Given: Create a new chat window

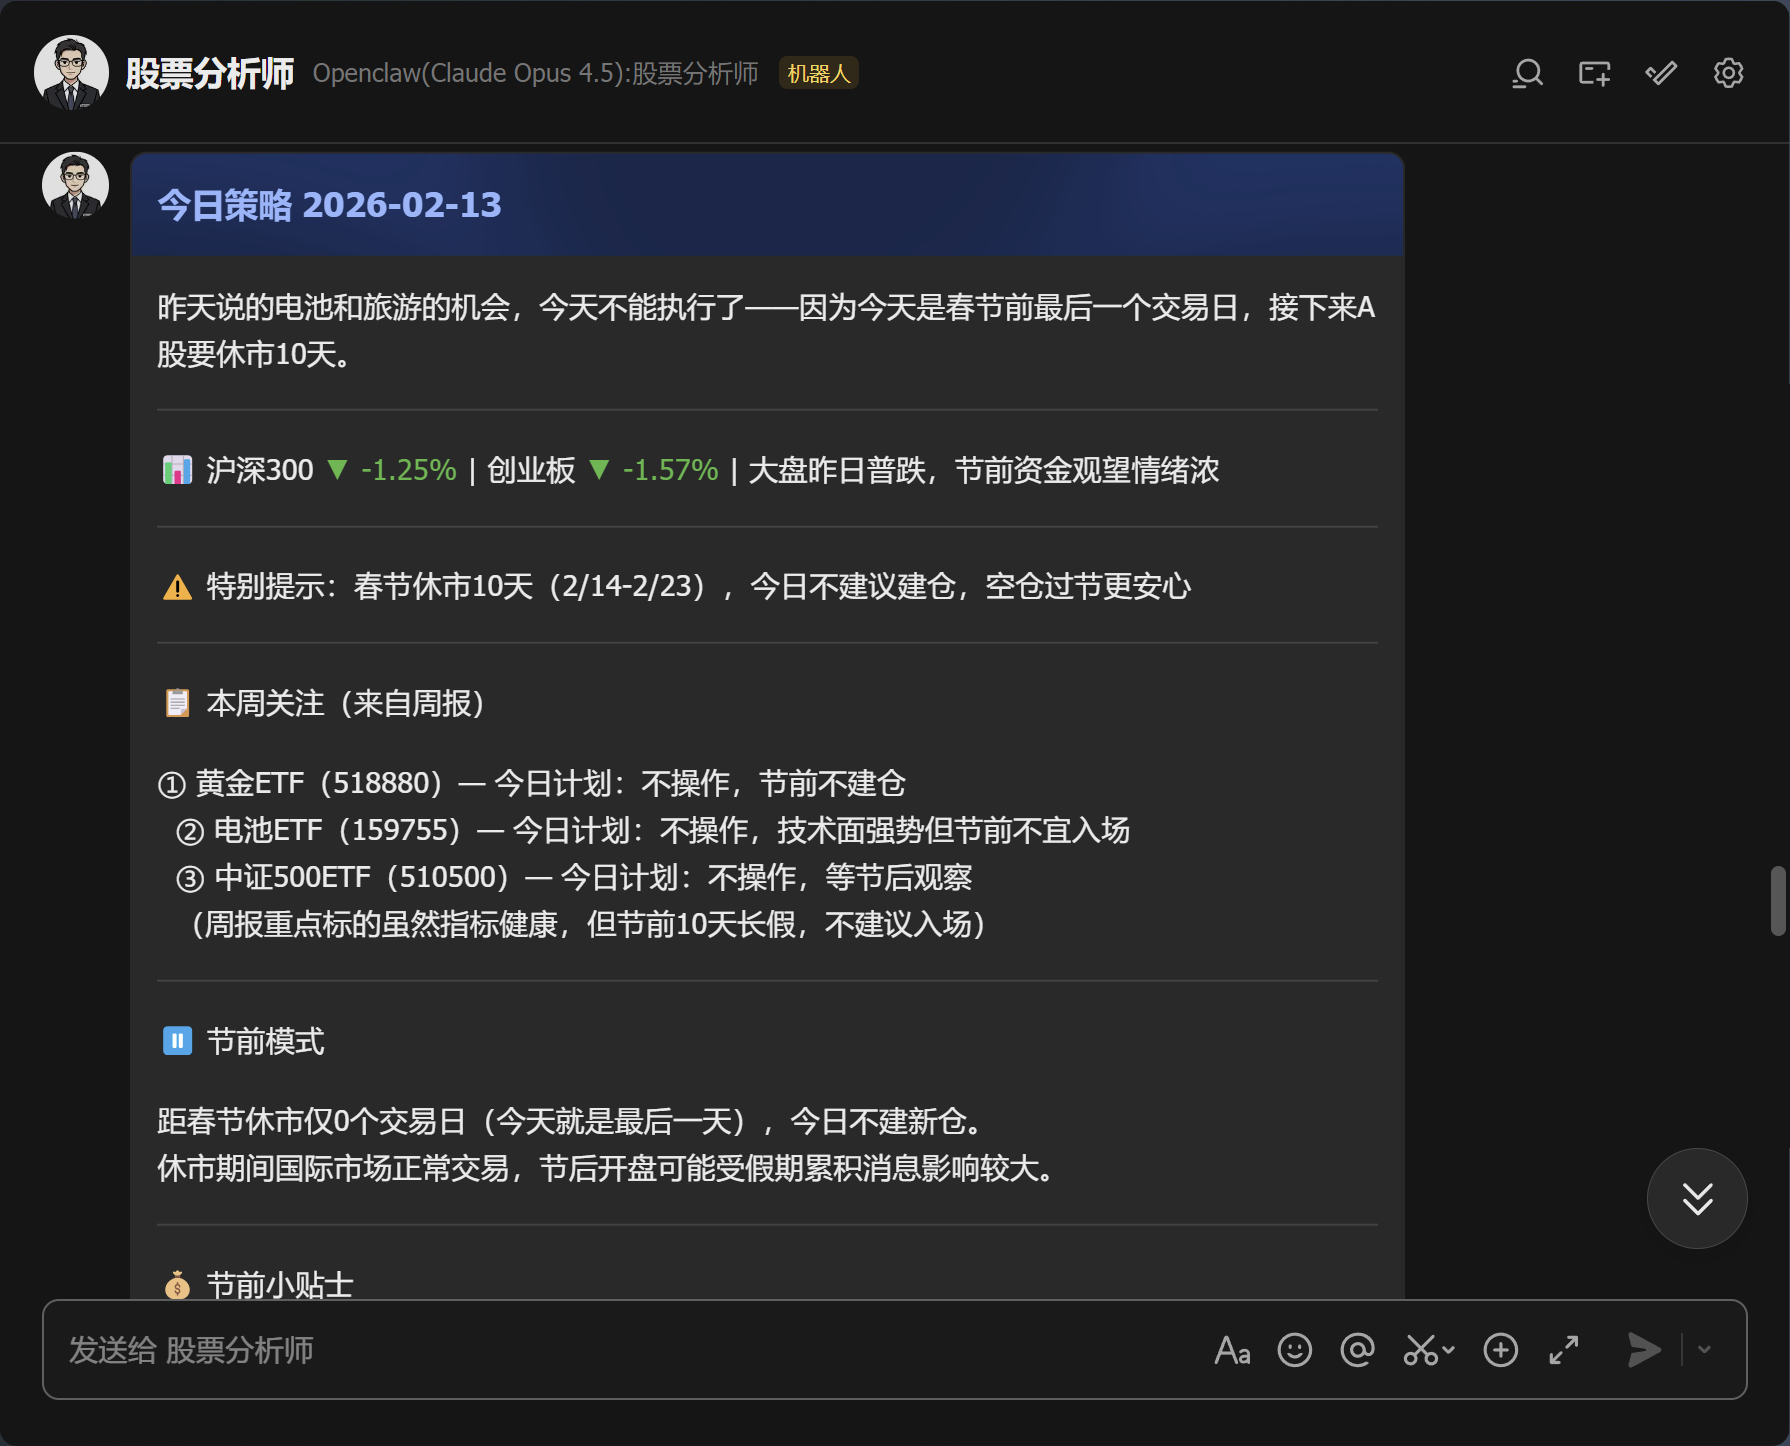Looking at the screenshot, I should pyautogui.click(x=1593, y=72).
